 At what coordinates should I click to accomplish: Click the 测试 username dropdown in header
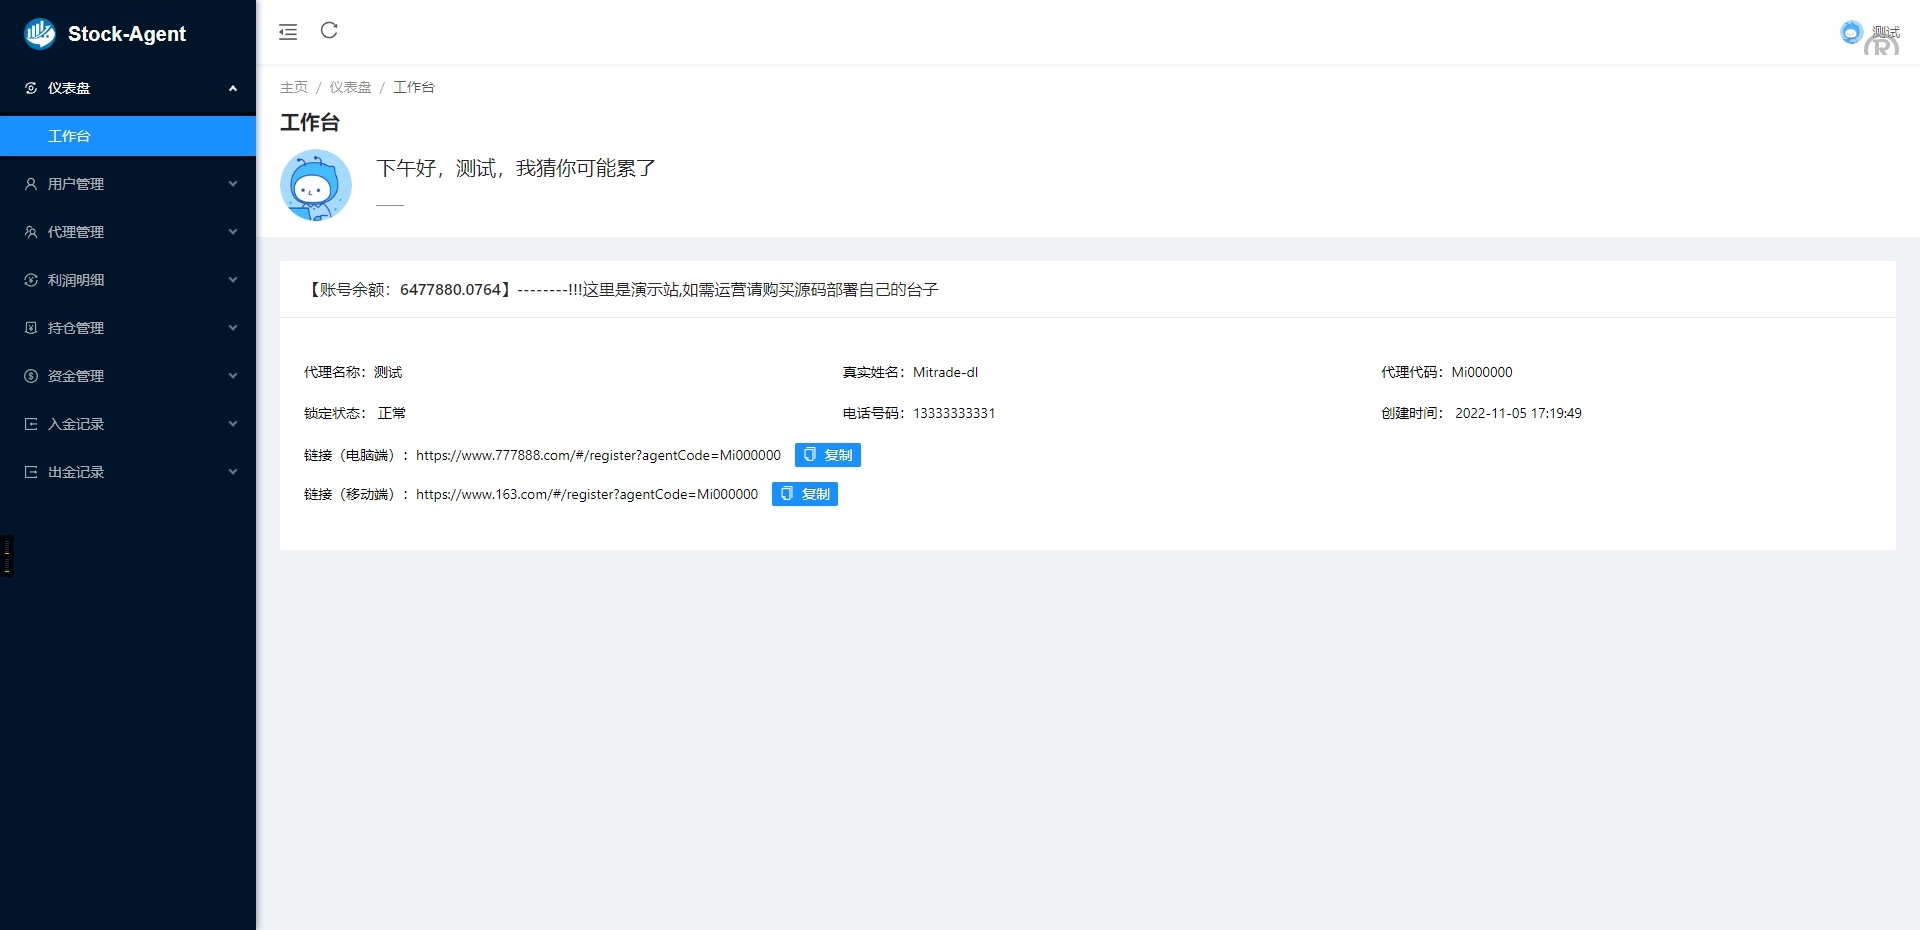coord(1885,32)
